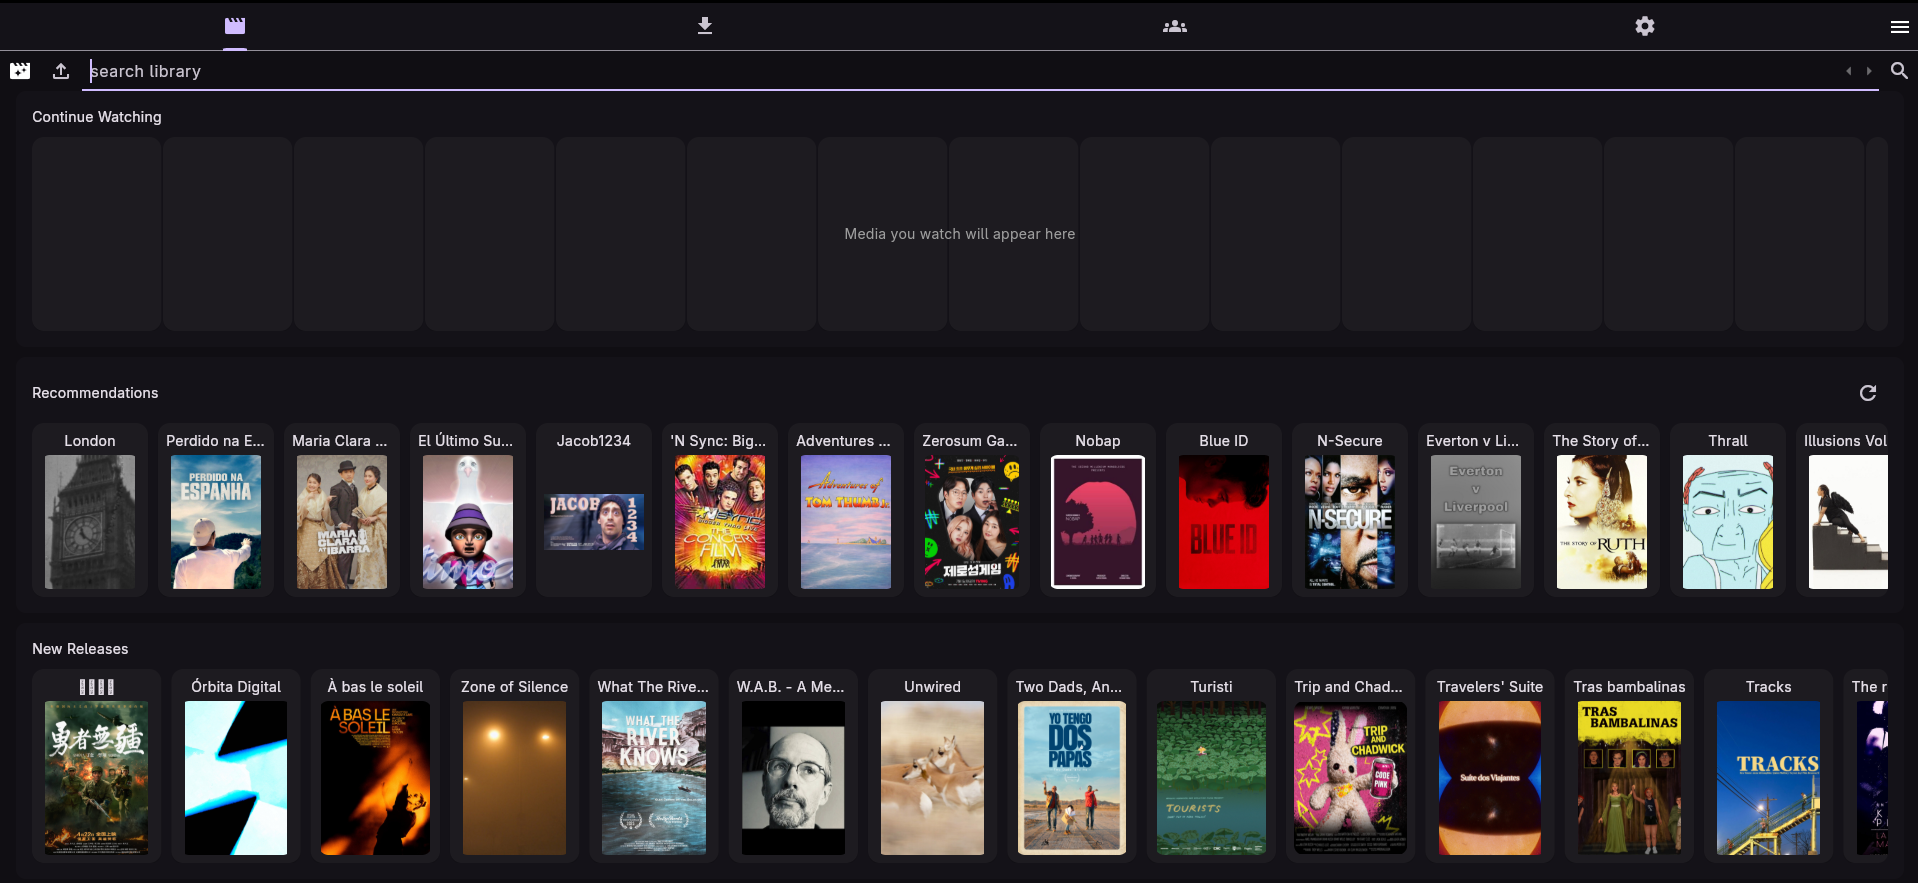Viewport: 1918px width, 883px height.
Task: Go to the next search page arrow
Action: tap(1869, 71)
